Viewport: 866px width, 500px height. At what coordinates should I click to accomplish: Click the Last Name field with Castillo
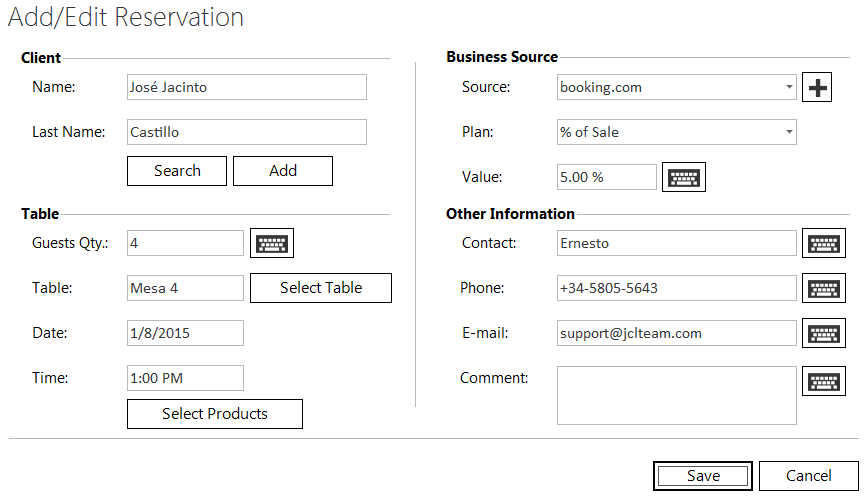[x=246, y=132]
